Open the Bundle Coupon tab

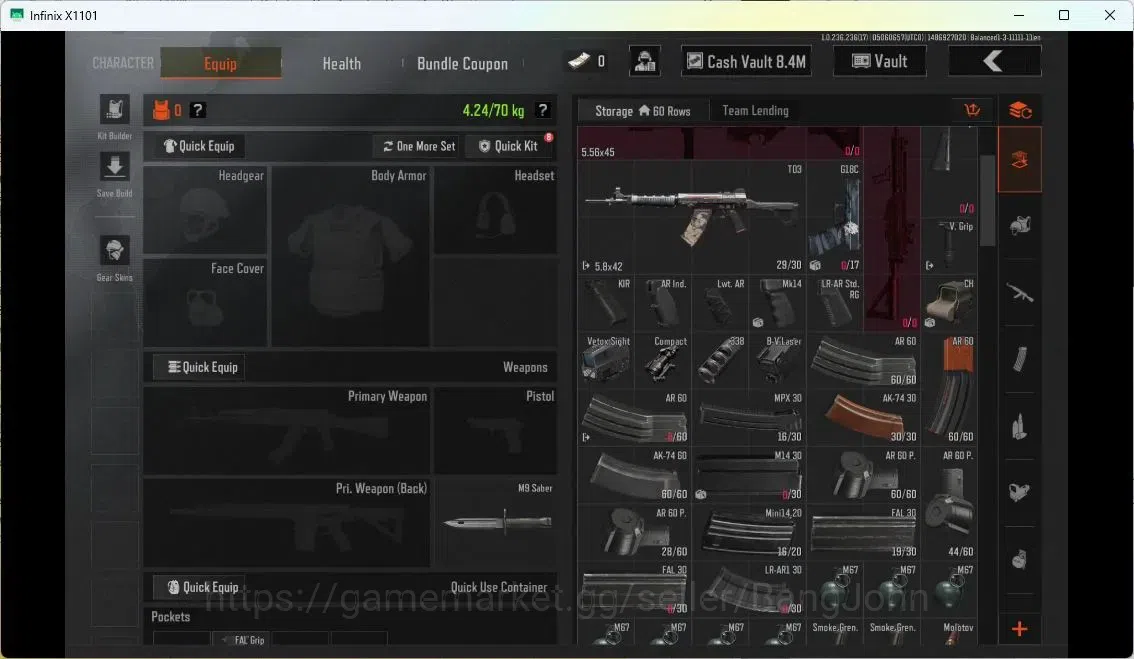[462, 64]
